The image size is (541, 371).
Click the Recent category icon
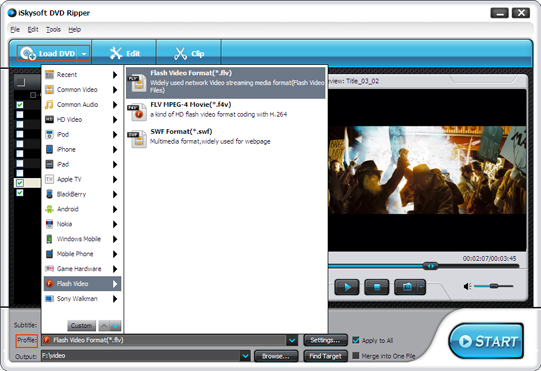click(49, 75)
